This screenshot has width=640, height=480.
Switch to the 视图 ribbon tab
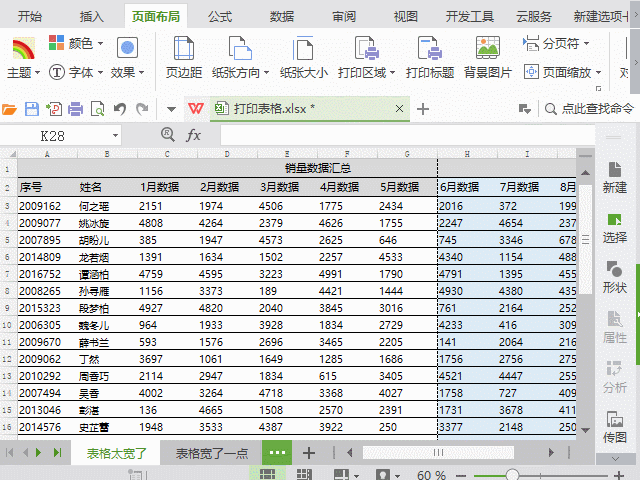[405, 17]
